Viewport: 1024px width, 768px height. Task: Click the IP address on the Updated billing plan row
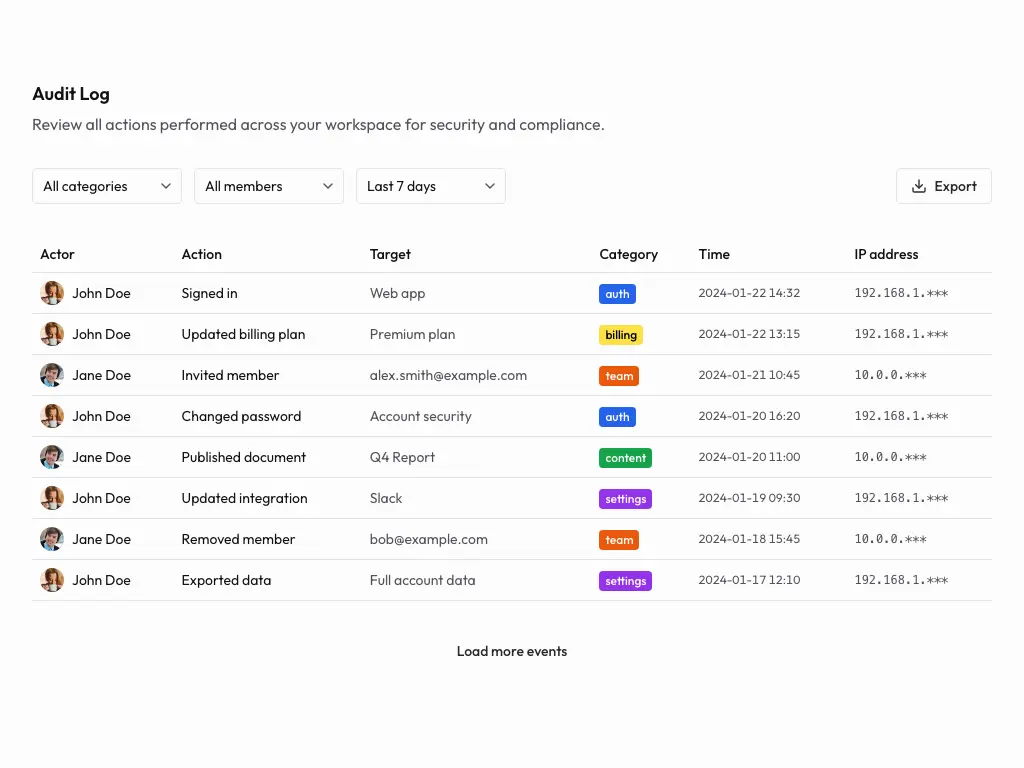[903, 334]
